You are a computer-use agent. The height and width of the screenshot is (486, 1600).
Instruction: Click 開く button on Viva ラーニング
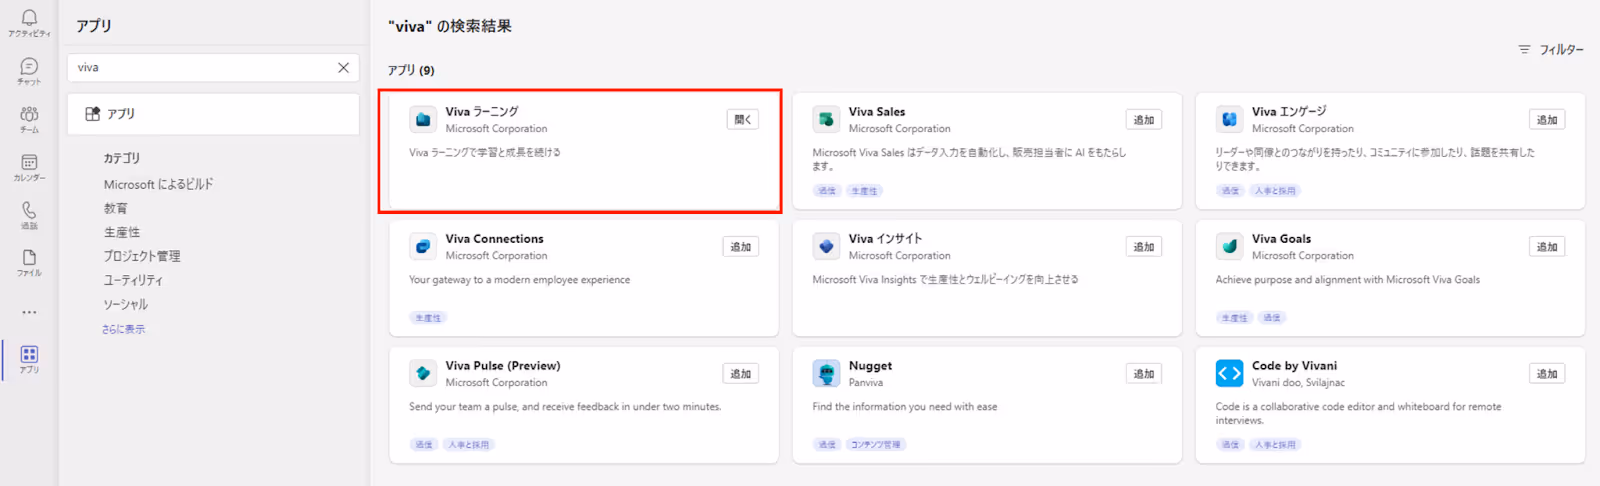[x=743, y=120]
